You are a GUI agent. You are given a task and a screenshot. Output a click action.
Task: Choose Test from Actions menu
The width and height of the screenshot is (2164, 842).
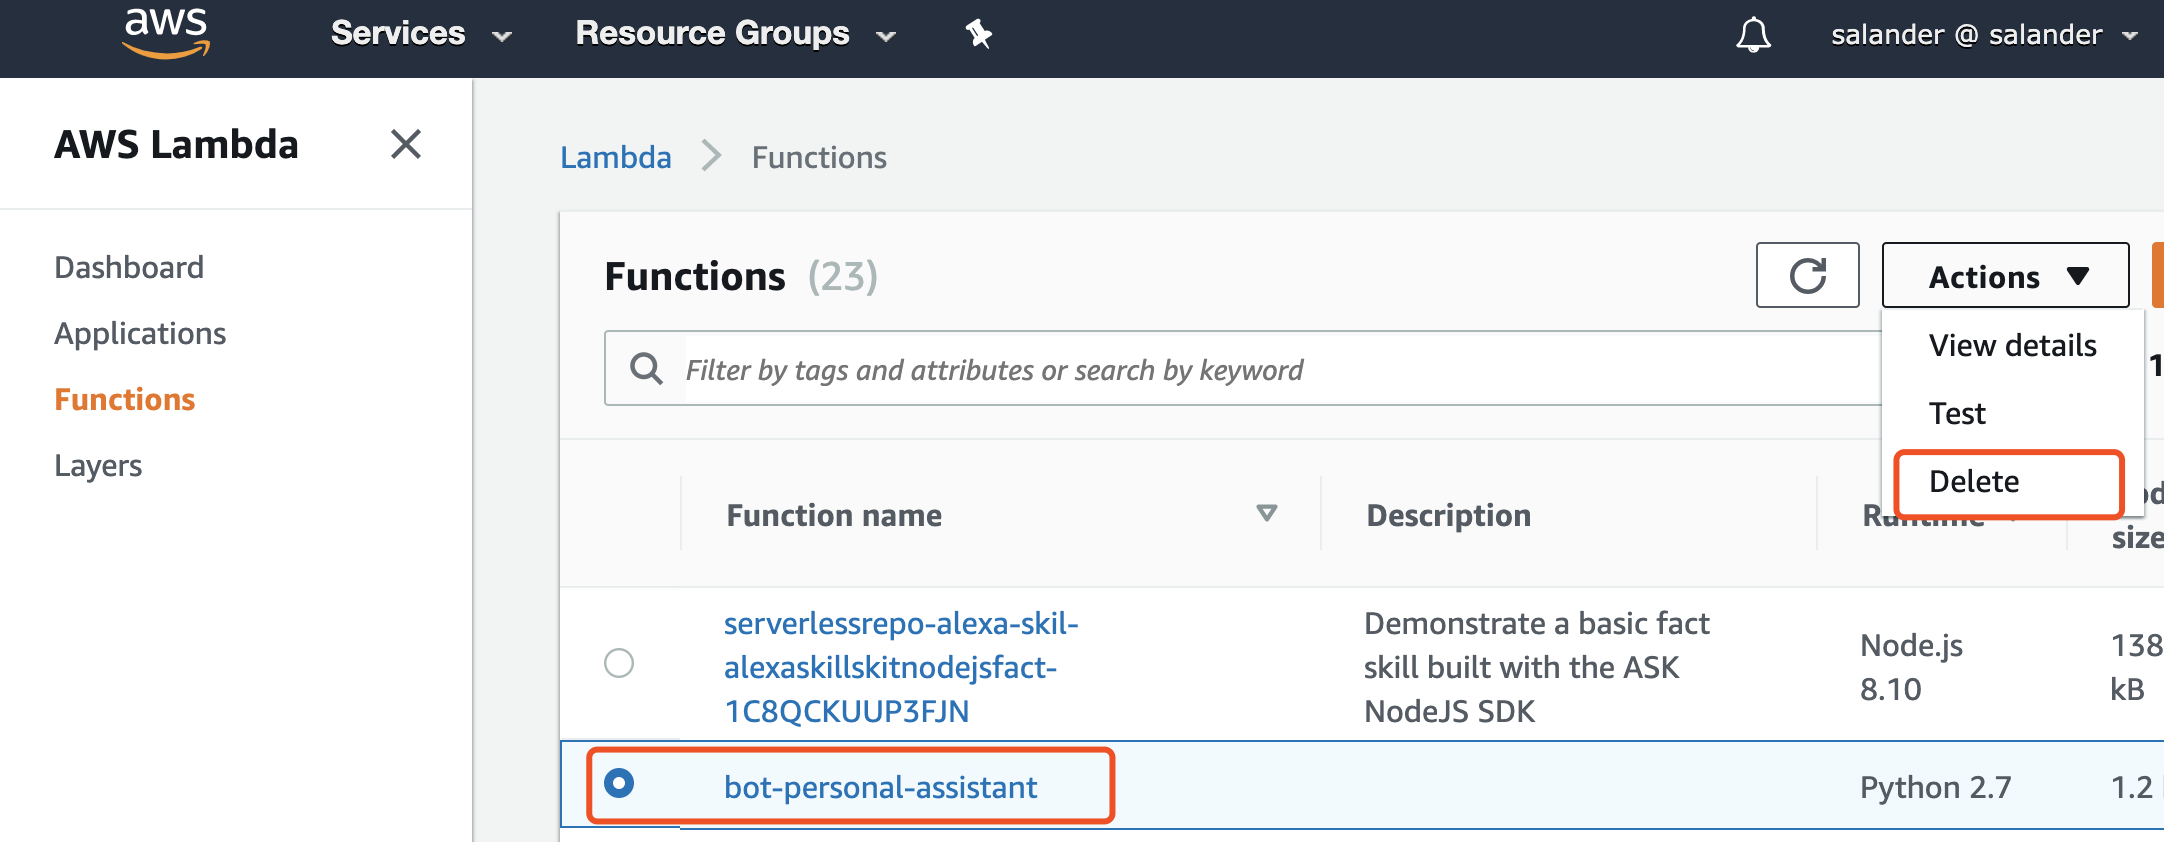click(1957, 414)
